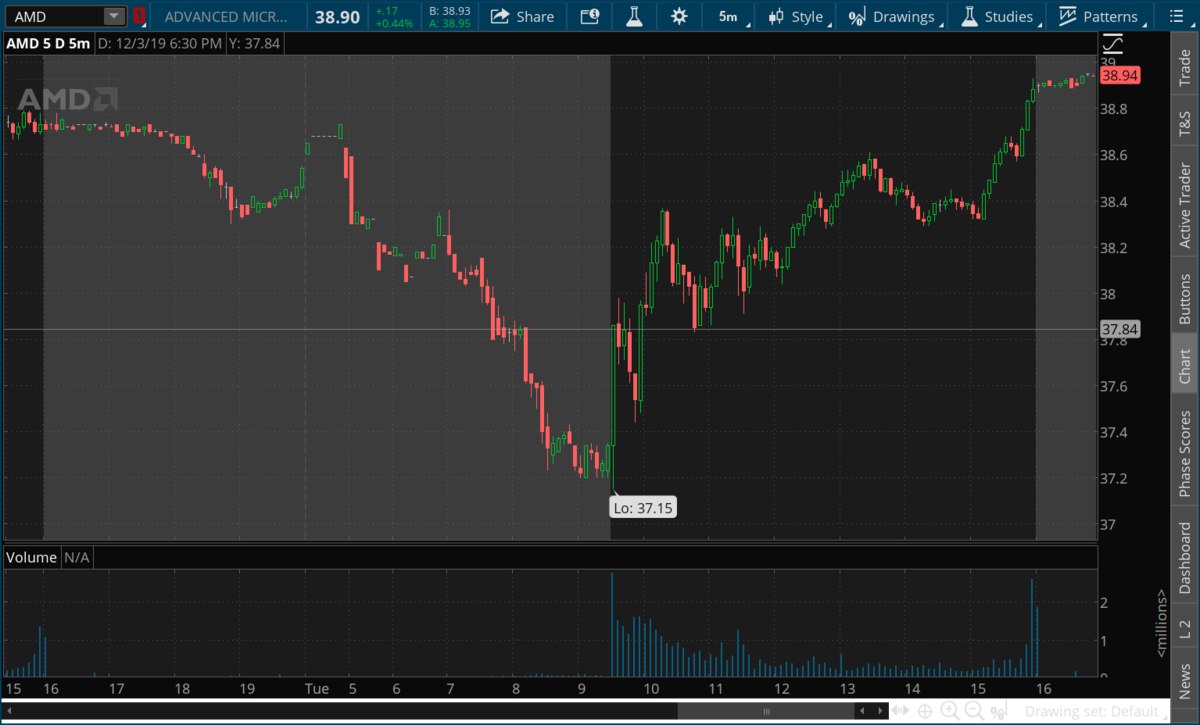Expand the Studies dropdown menu

point(1042,23)
